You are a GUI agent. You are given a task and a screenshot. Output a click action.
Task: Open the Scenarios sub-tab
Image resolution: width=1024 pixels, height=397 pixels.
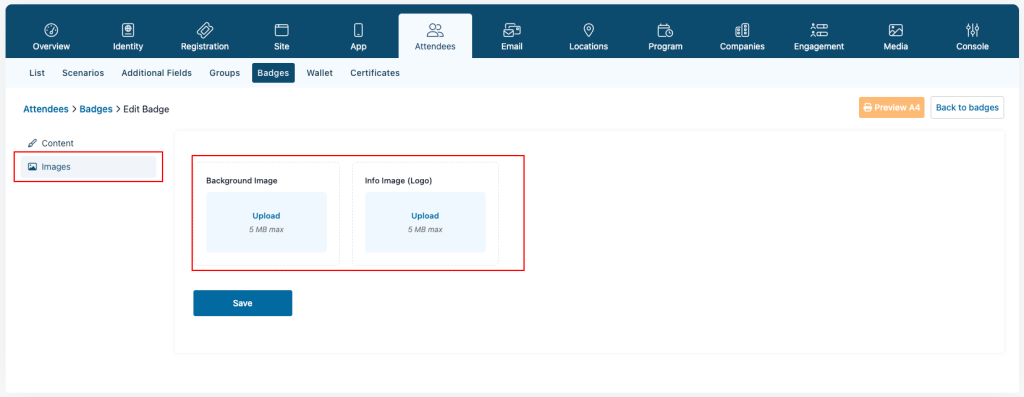click(x=83, y=73)
